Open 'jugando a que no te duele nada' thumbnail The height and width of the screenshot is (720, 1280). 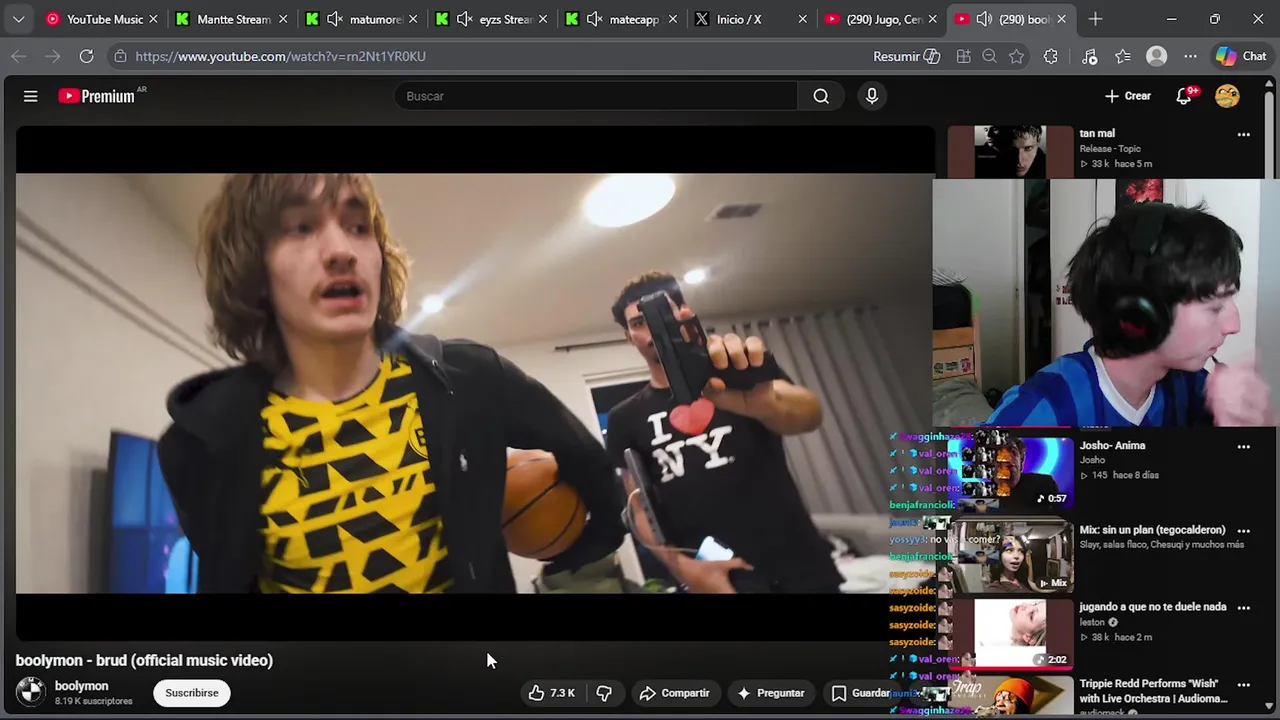pyautogui.click(x=1011, y=633)
